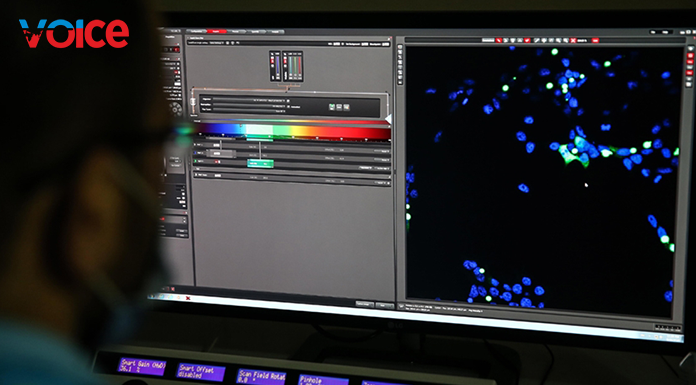Toggle the checkbox beside the top slider row
Viewport: 696px width, 385px height.
(288, 101)
